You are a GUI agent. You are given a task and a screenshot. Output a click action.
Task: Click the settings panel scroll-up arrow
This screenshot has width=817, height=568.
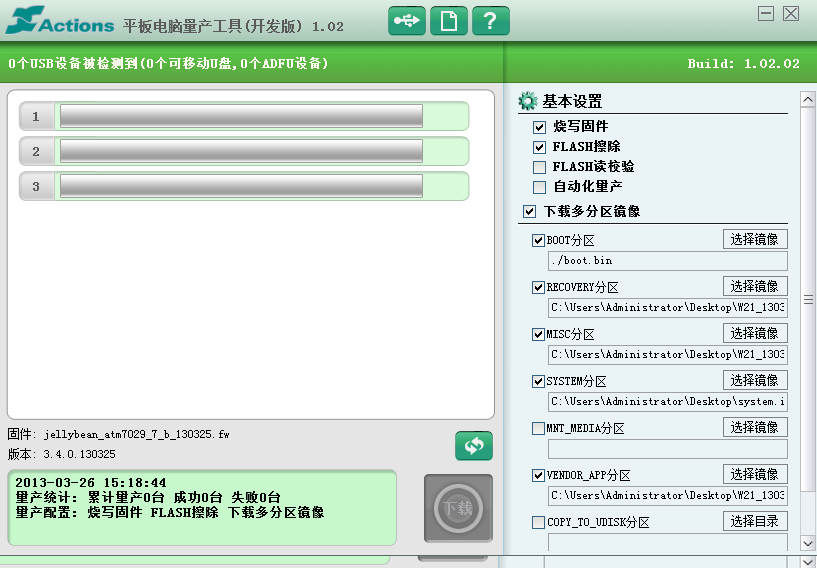tap(808, 99)
